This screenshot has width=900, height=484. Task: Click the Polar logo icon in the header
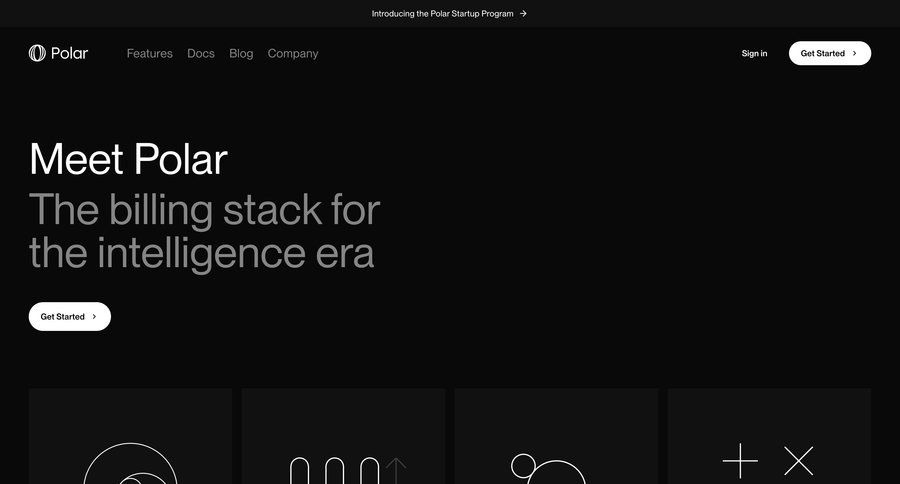coord(37,53)
